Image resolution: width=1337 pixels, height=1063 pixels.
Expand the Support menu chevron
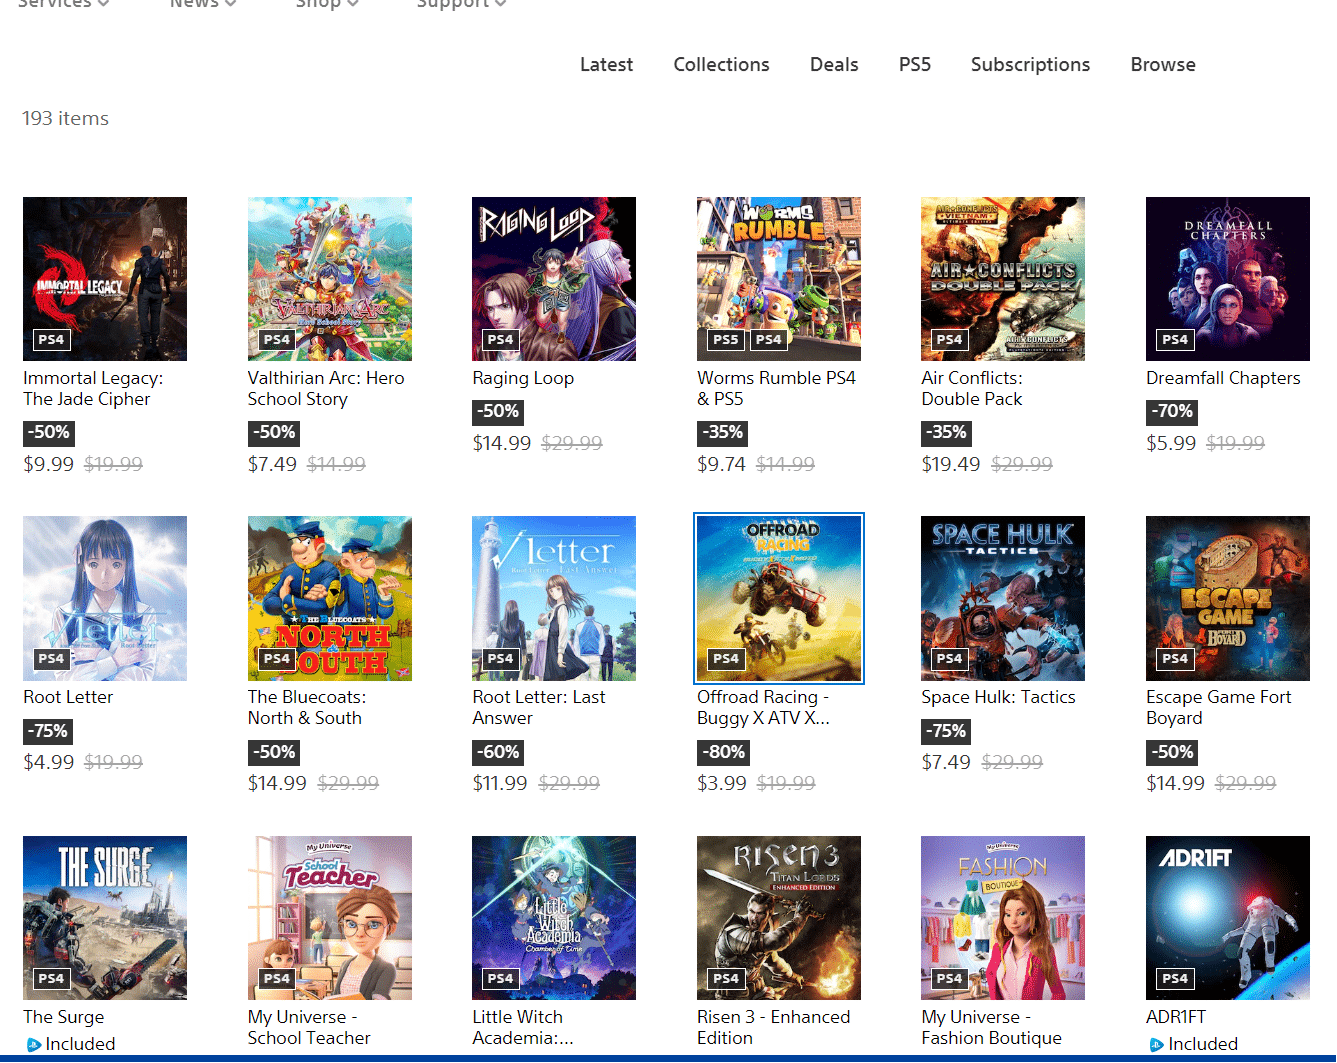(500, 5)
